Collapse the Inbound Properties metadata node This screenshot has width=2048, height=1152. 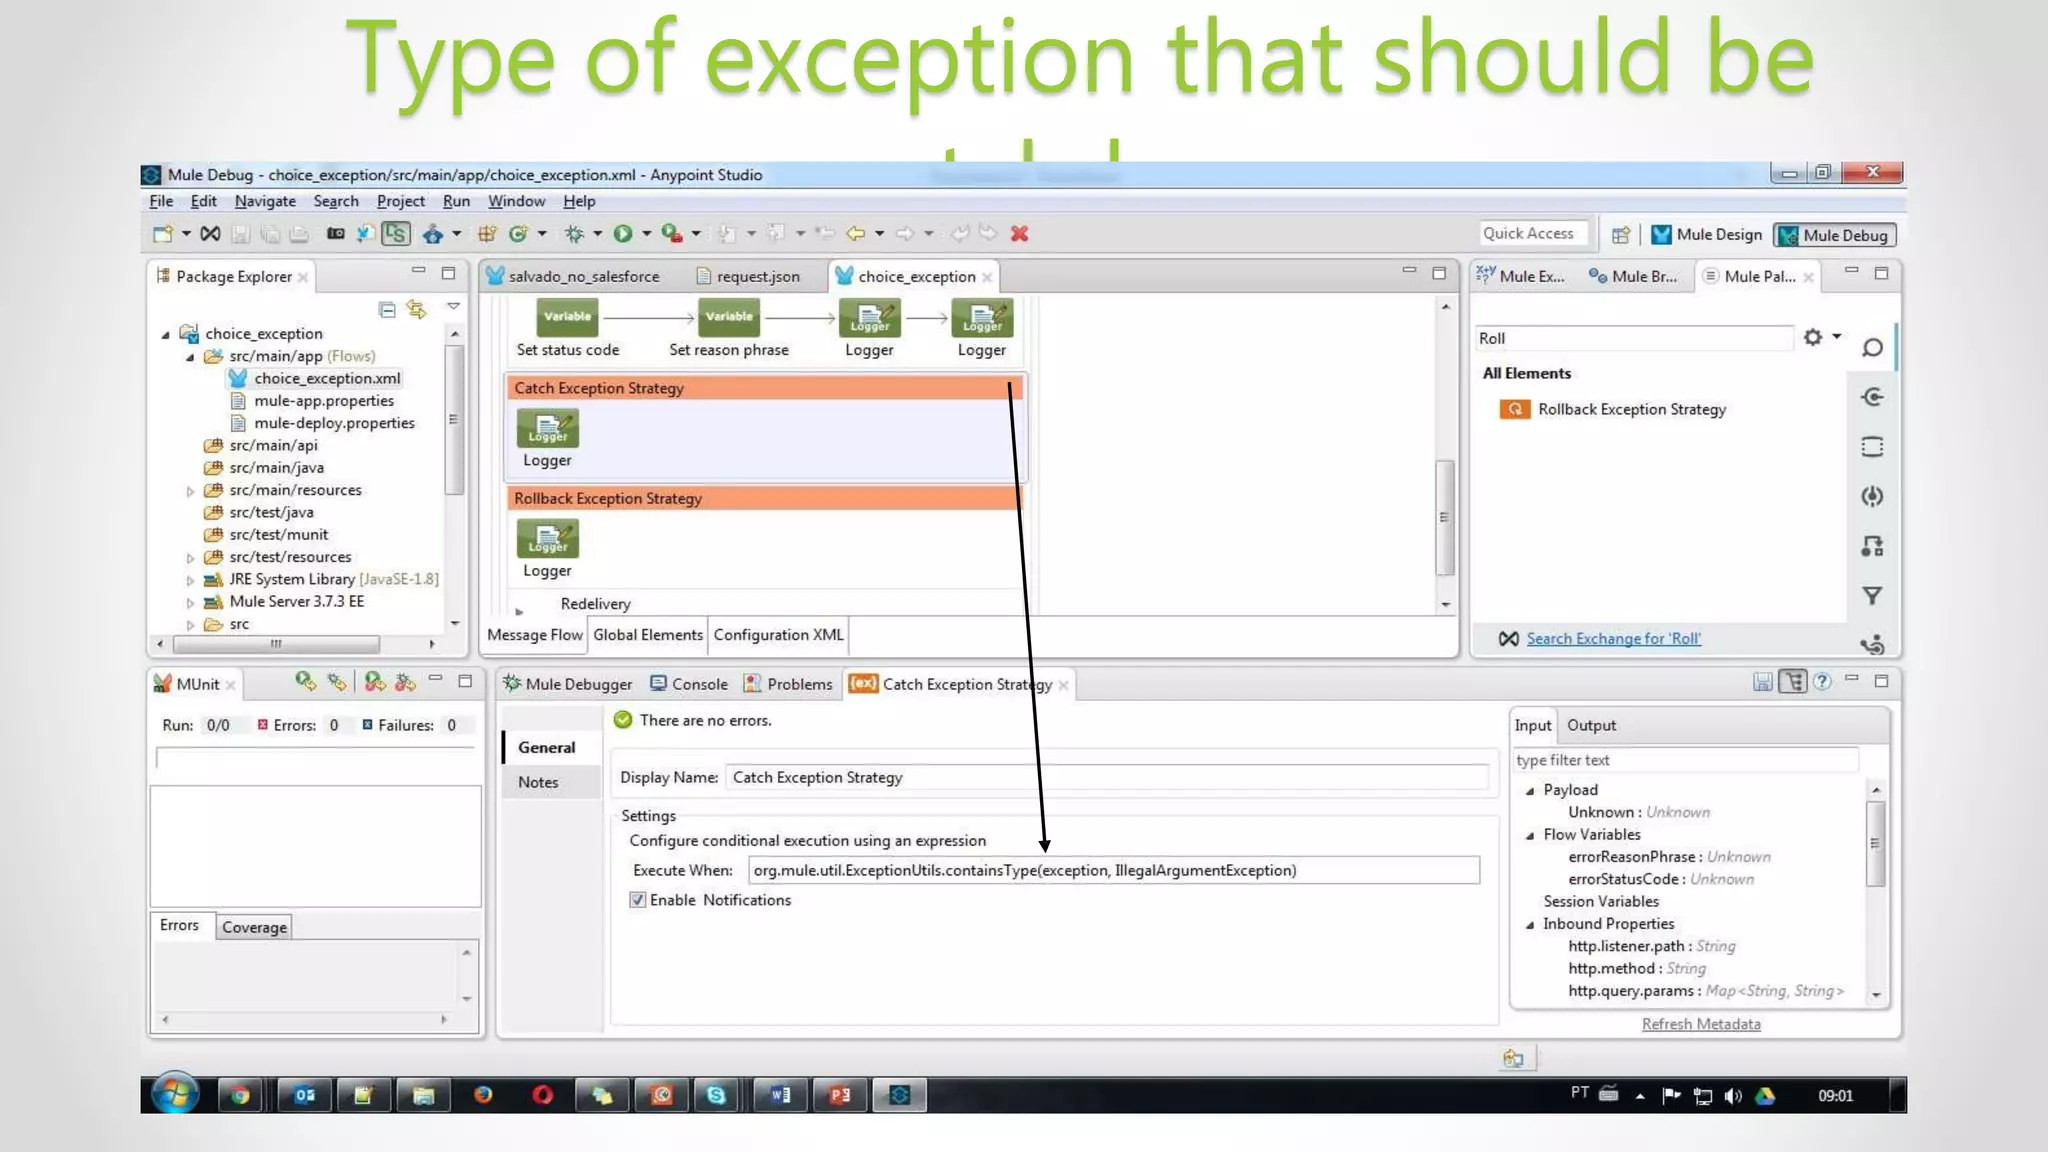(x=1530, y=924)
